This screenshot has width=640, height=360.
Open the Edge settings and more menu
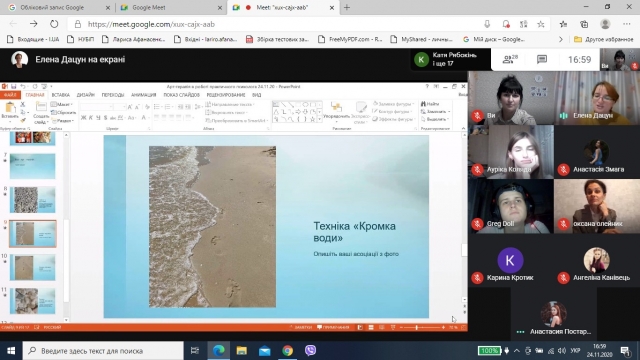(627, 24)
